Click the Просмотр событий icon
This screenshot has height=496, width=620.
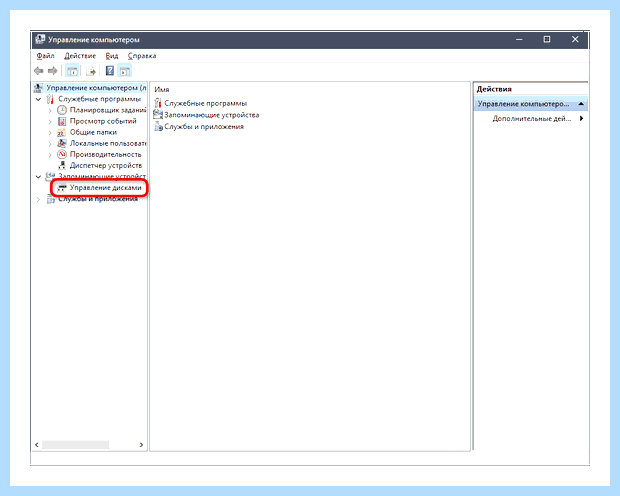point(62,121)
